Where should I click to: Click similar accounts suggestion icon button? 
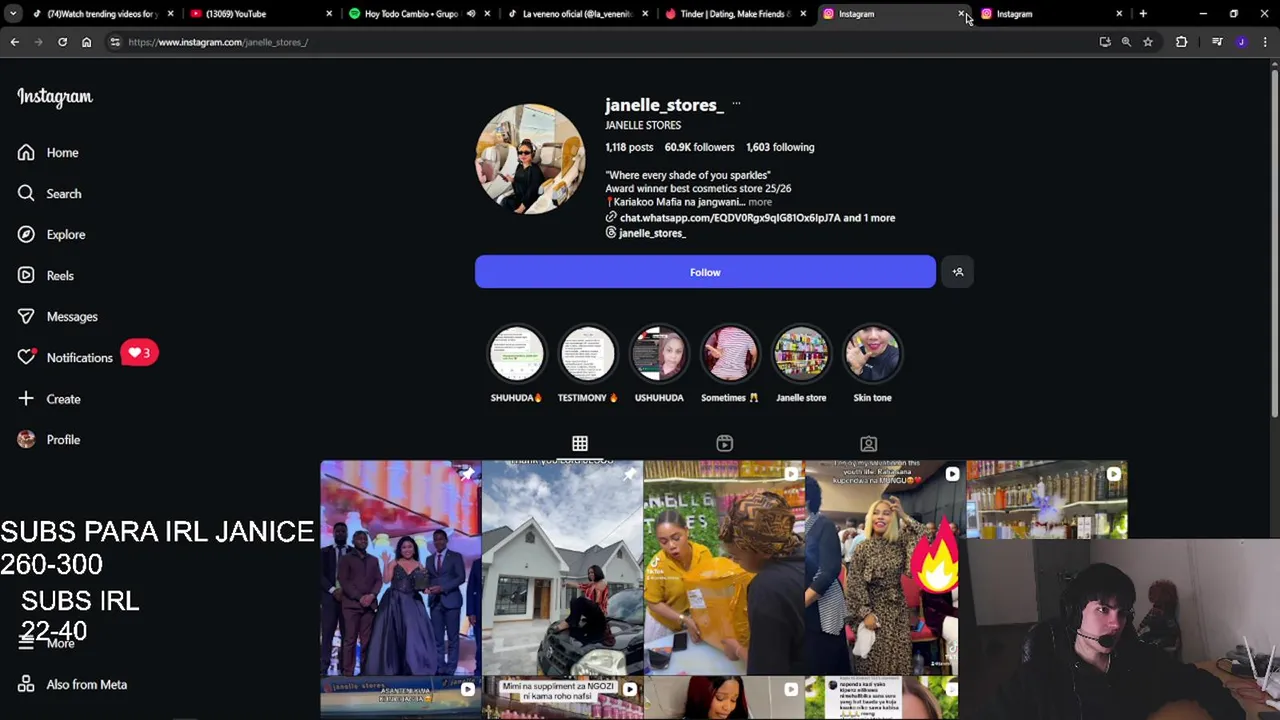tap(958, 272)
